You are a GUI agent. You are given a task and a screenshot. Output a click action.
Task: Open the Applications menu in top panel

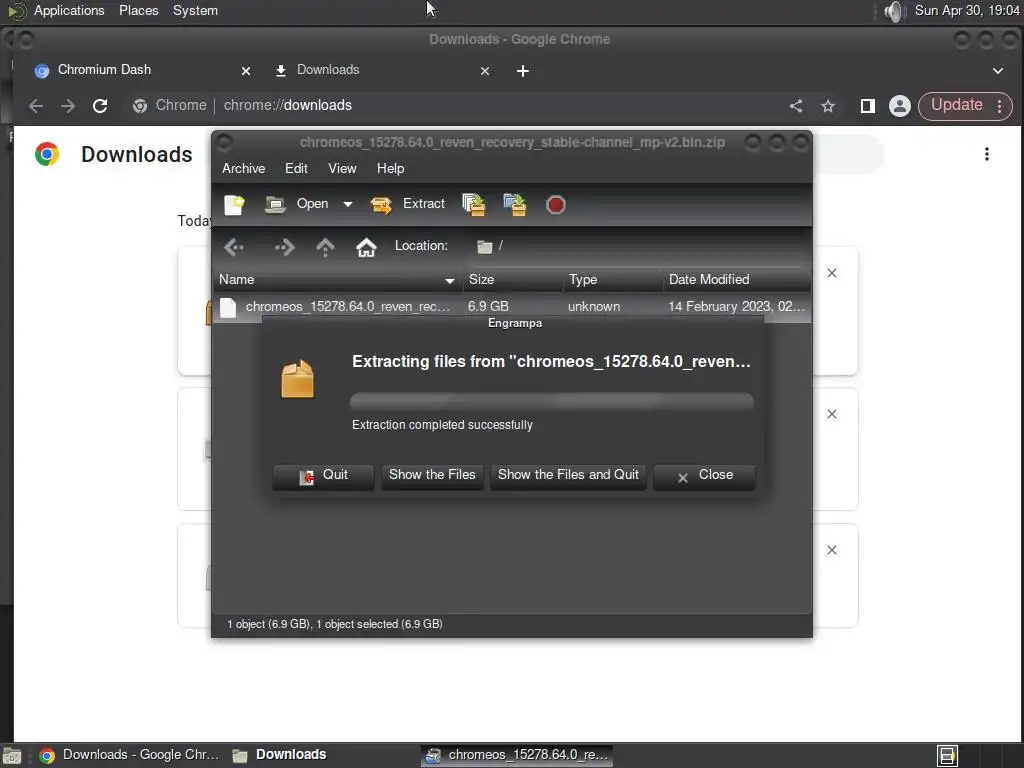pyautogui.click(x=69, y=10)
